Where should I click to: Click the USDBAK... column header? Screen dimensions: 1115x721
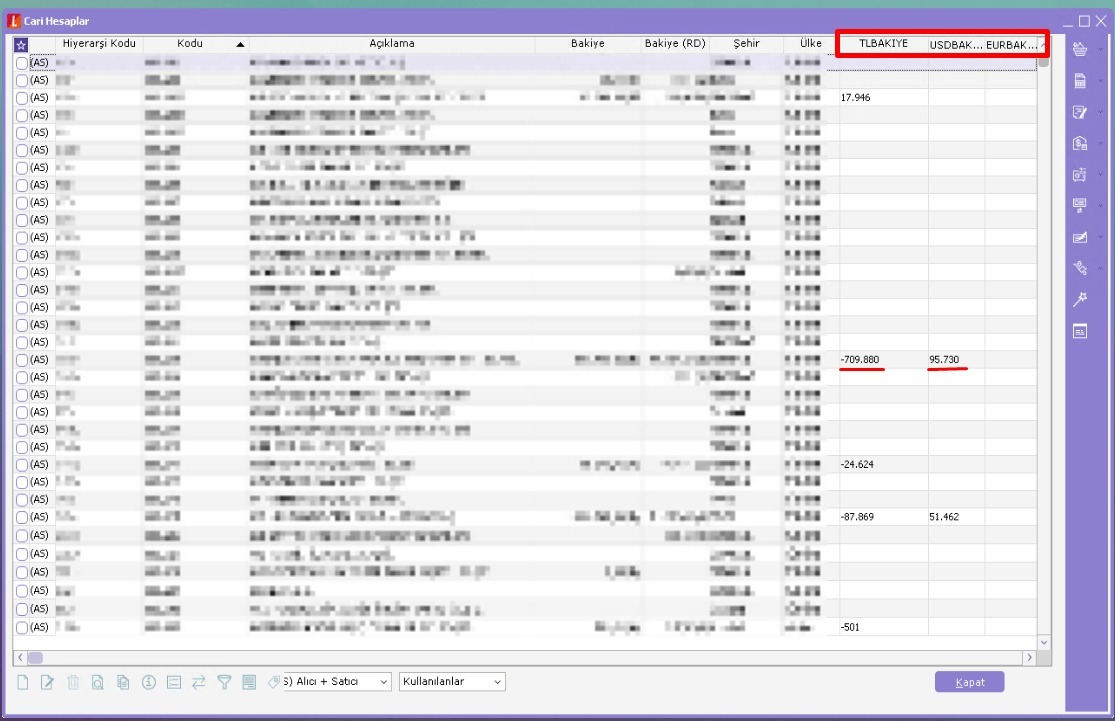pyautogui.click(x=956, y=45)
